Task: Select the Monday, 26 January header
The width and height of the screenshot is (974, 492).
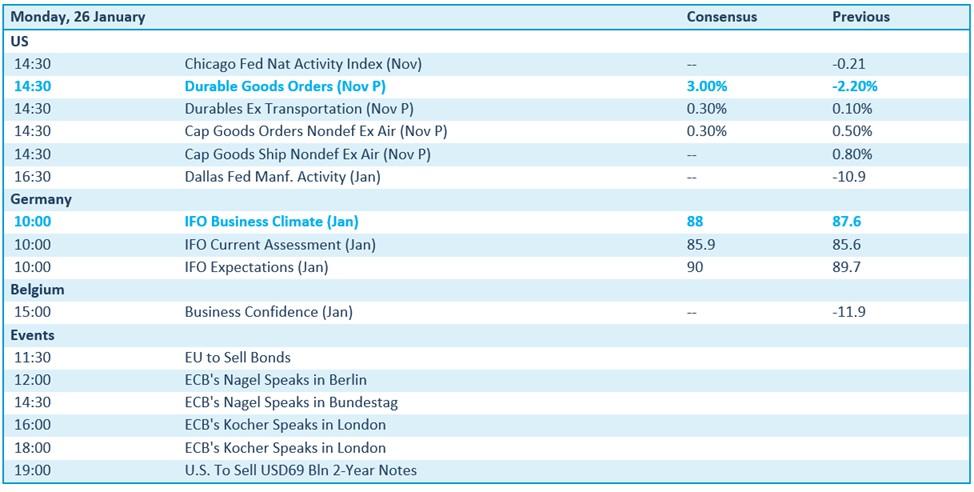Action: [x=78, y=17]
